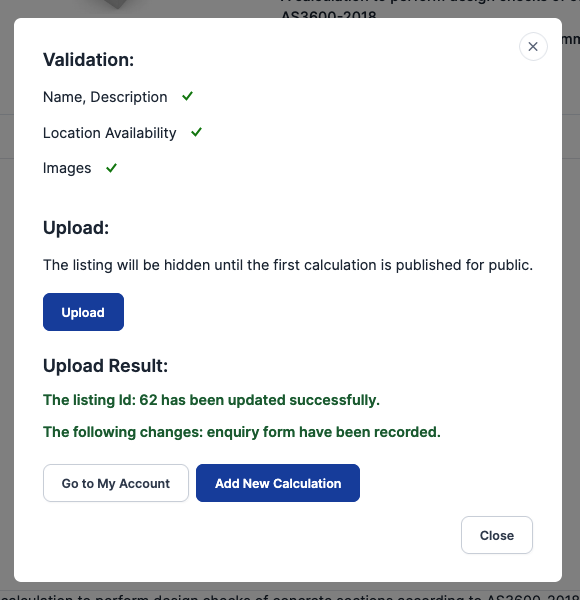Click the dimmed calculation description below the dialog
This screenshot has width=580, height=600.
290,597
